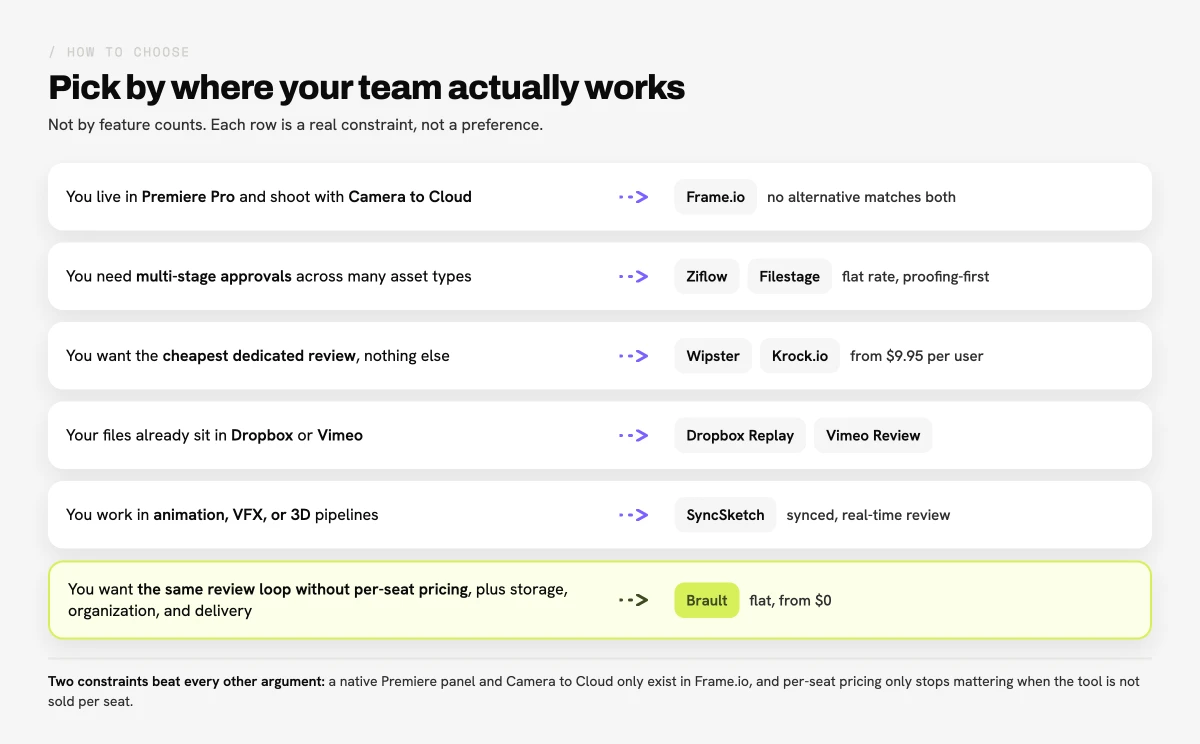Click 'You work in animation, VFX, or 3D pipelines'
Viewport: 1200px width, 744px height.
click(222, 515)
